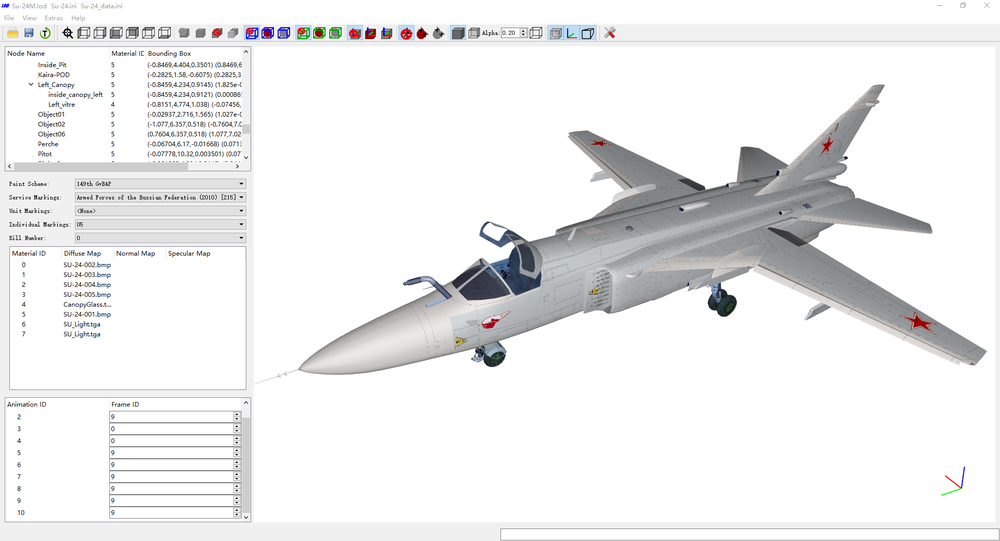Toggle the blue bounding box disabled icon
Screen dimensions: 1000x541
coord(252,33)
